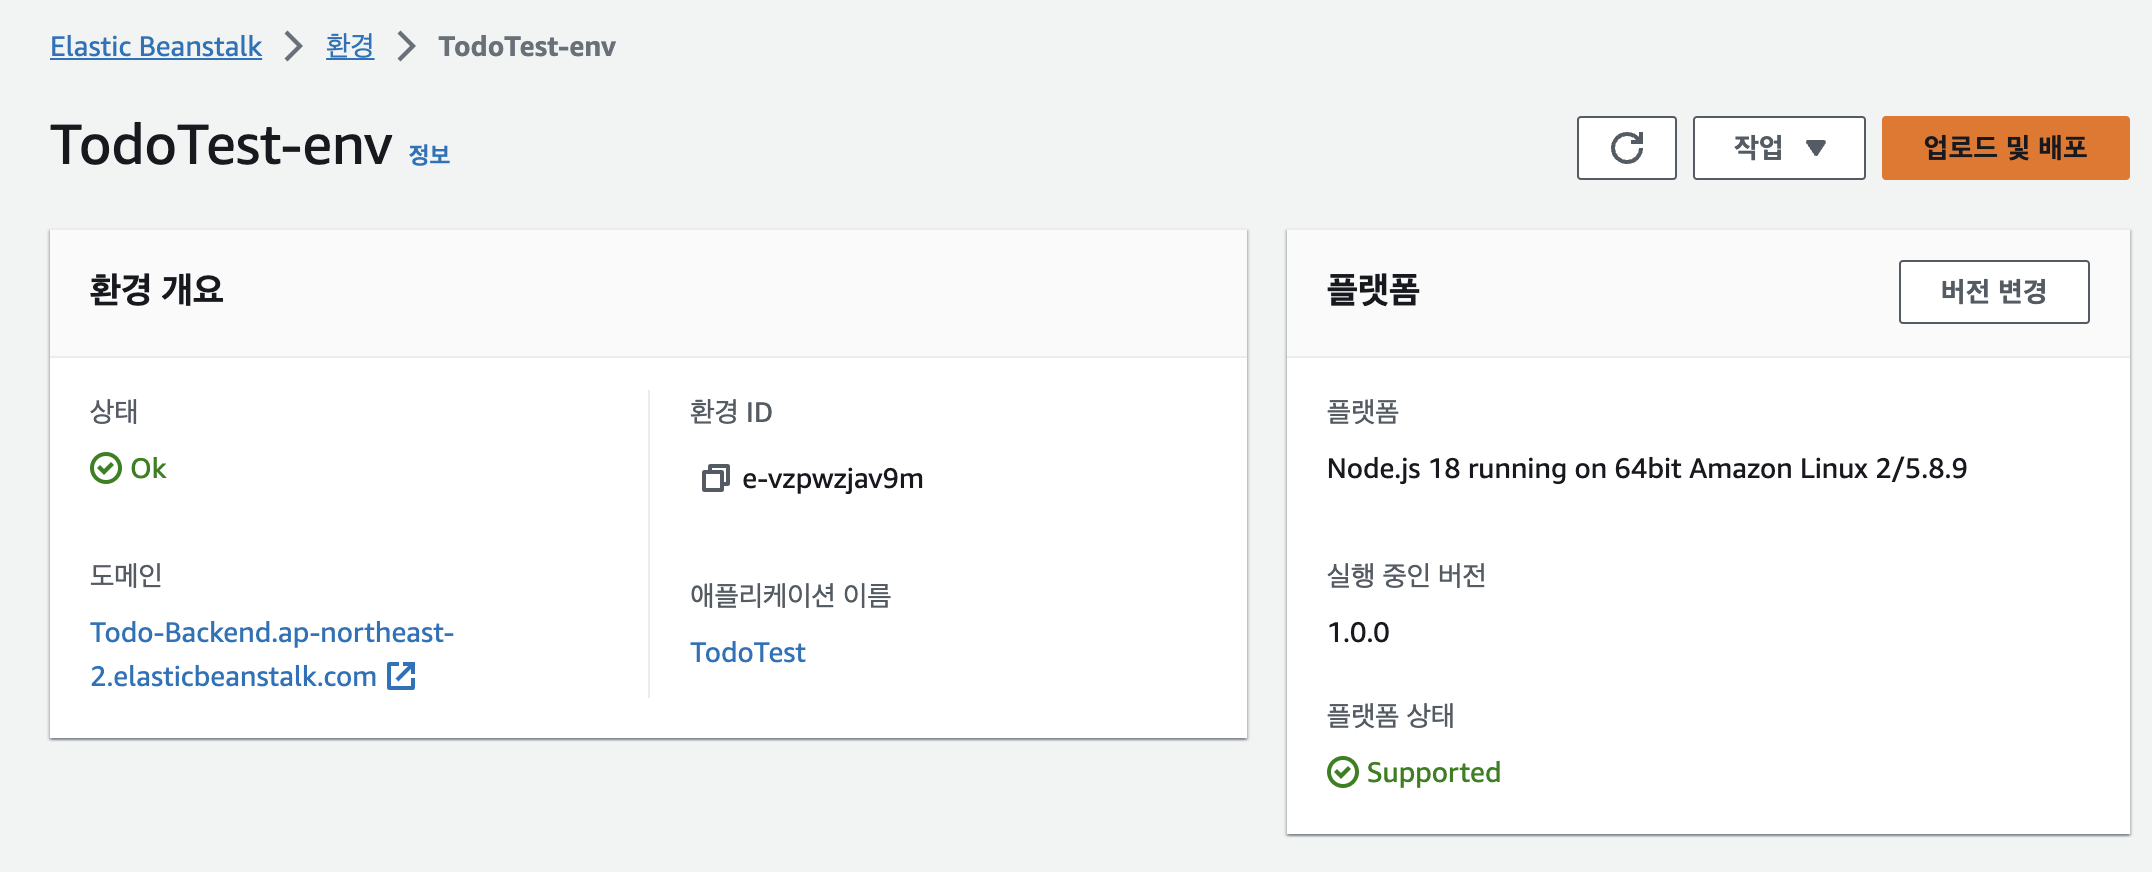2152x872 pixels.
Task: Open the TodoTest application link
Action: (747, 652)
